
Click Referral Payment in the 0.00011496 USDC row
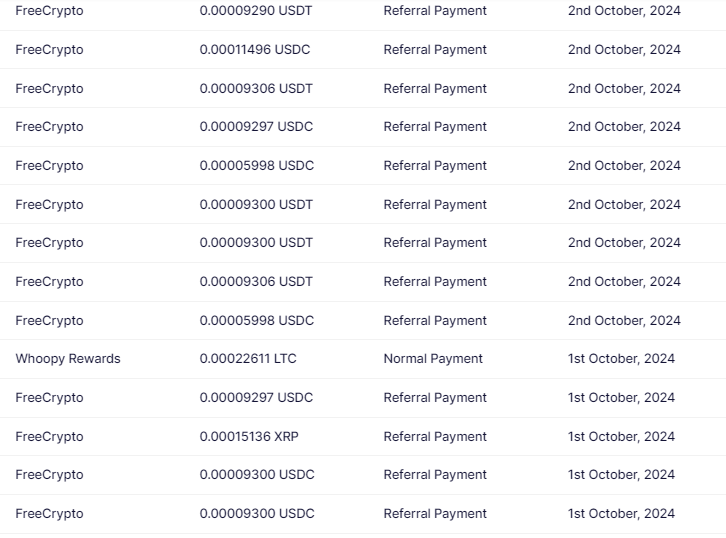click(x=435, y=50)
